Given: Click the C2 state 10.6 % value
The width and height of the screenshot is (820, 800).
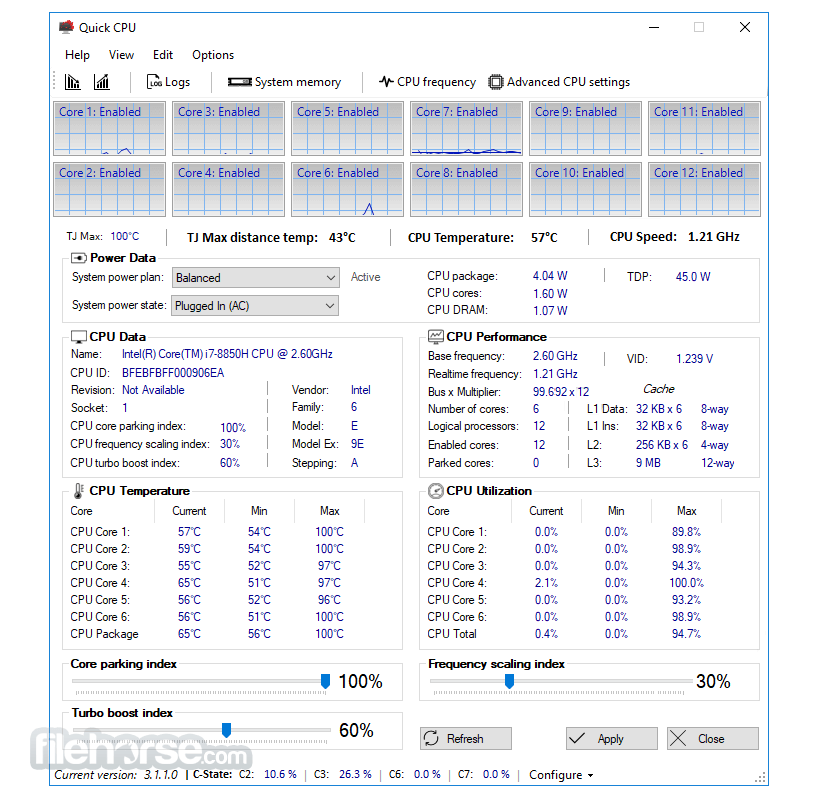Looking at the screenshot, I should (280, 774).
